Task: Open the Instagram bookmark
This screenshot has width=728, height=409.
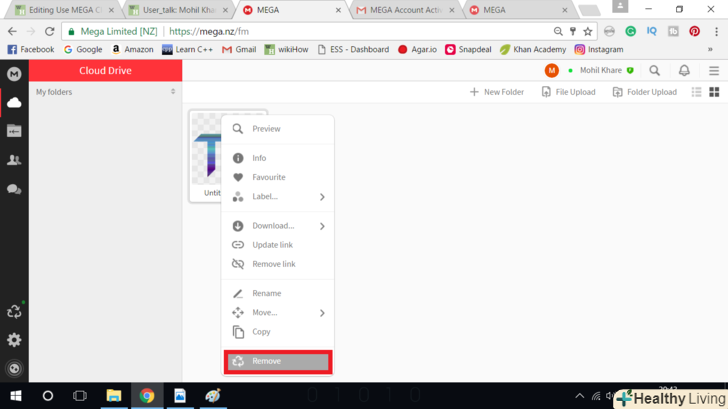Action: pos(599,50)
